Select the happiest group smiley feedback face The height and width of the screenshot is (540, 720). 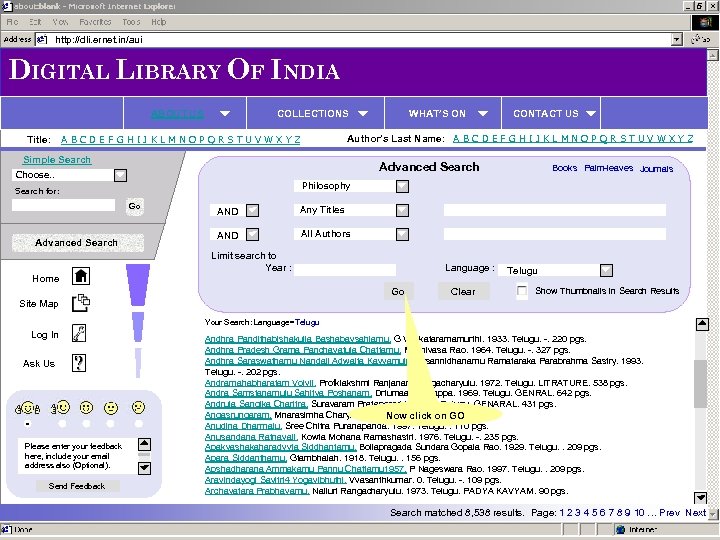28,408
